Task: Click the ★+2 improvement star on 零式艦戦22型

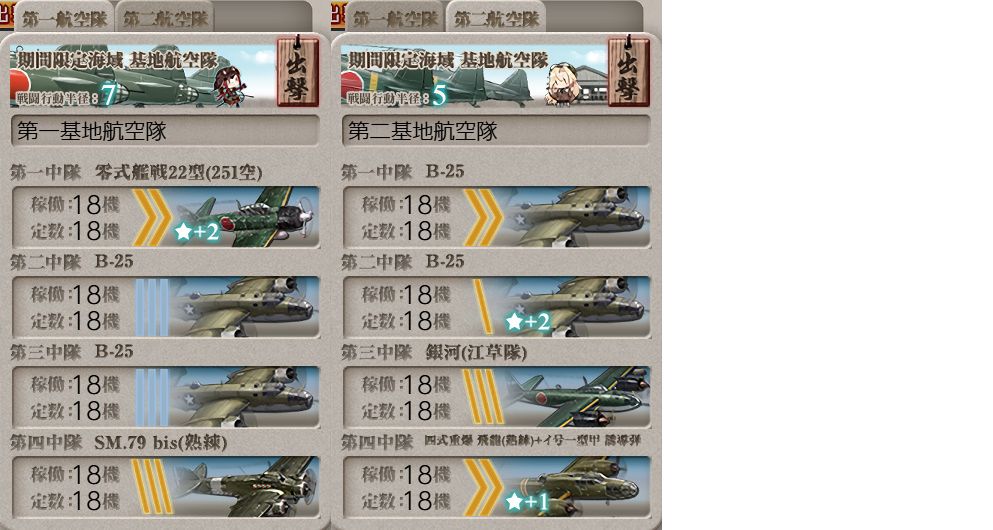Action: [197, 232]
